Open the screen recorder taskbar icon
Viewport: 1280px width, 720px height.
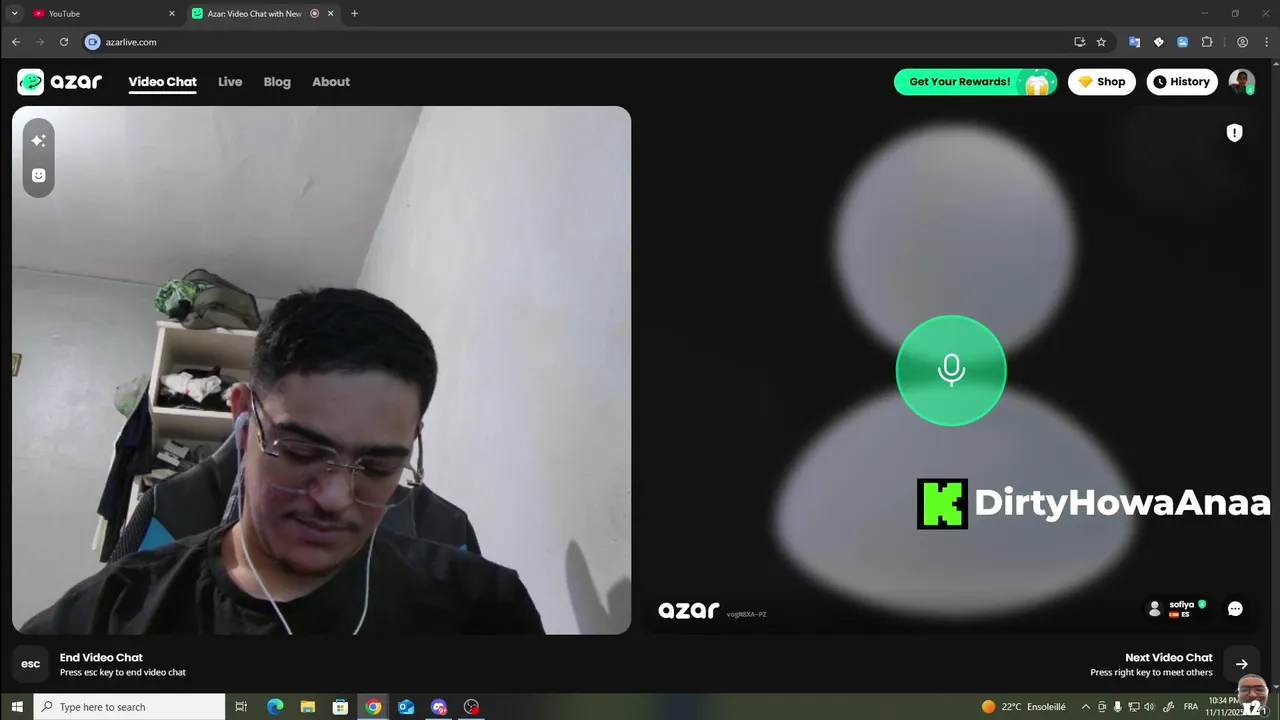pos(471,707)
